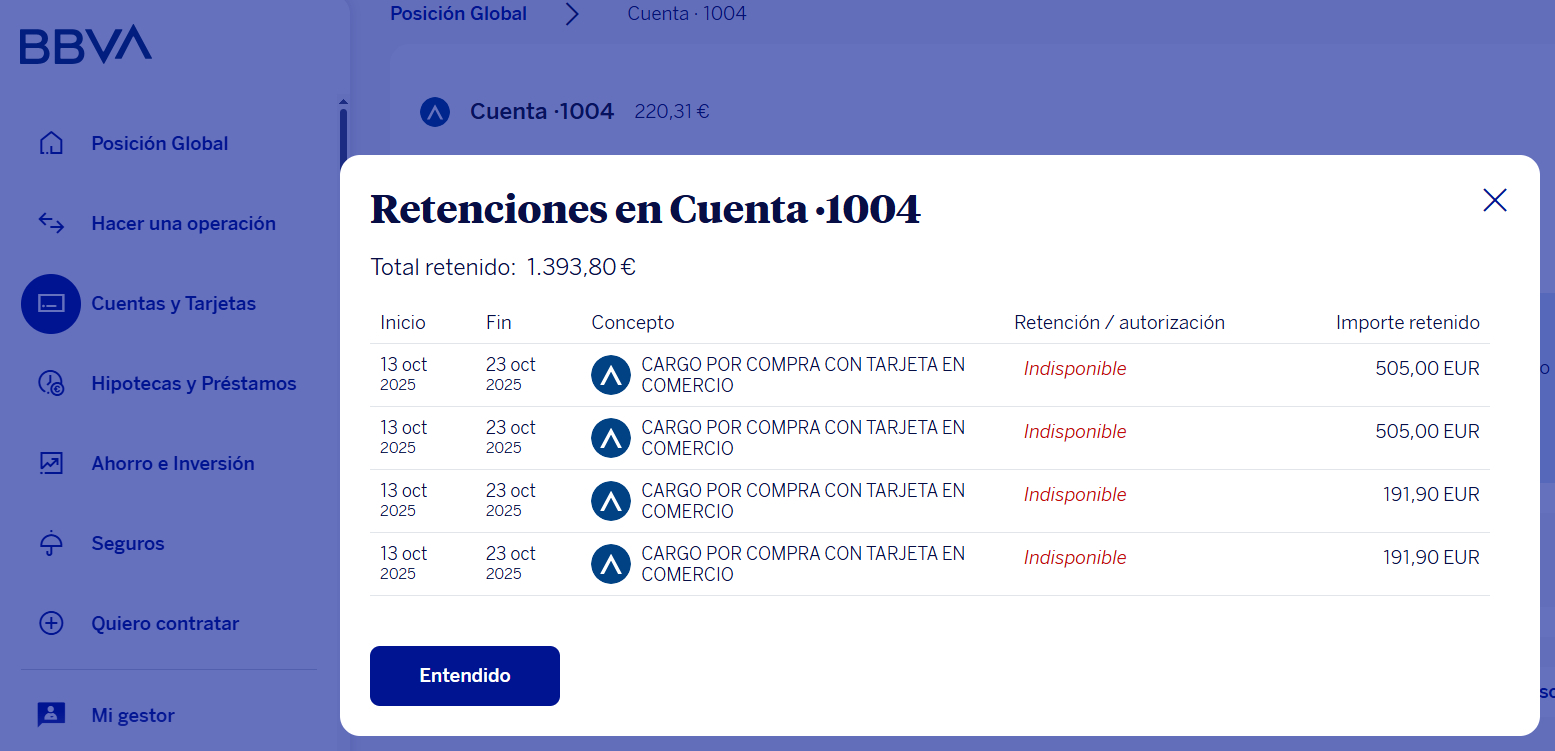Screen dimensions: 1555x751
Task: Click the Mi gestor person icon
Action: tap(51, 715)
